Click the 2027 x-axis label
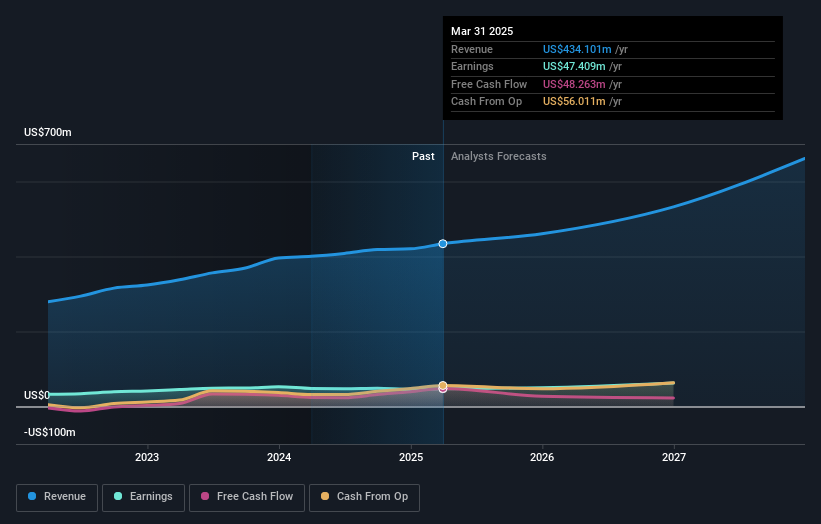Screen dimensions: 821x524 pos(674,457)
